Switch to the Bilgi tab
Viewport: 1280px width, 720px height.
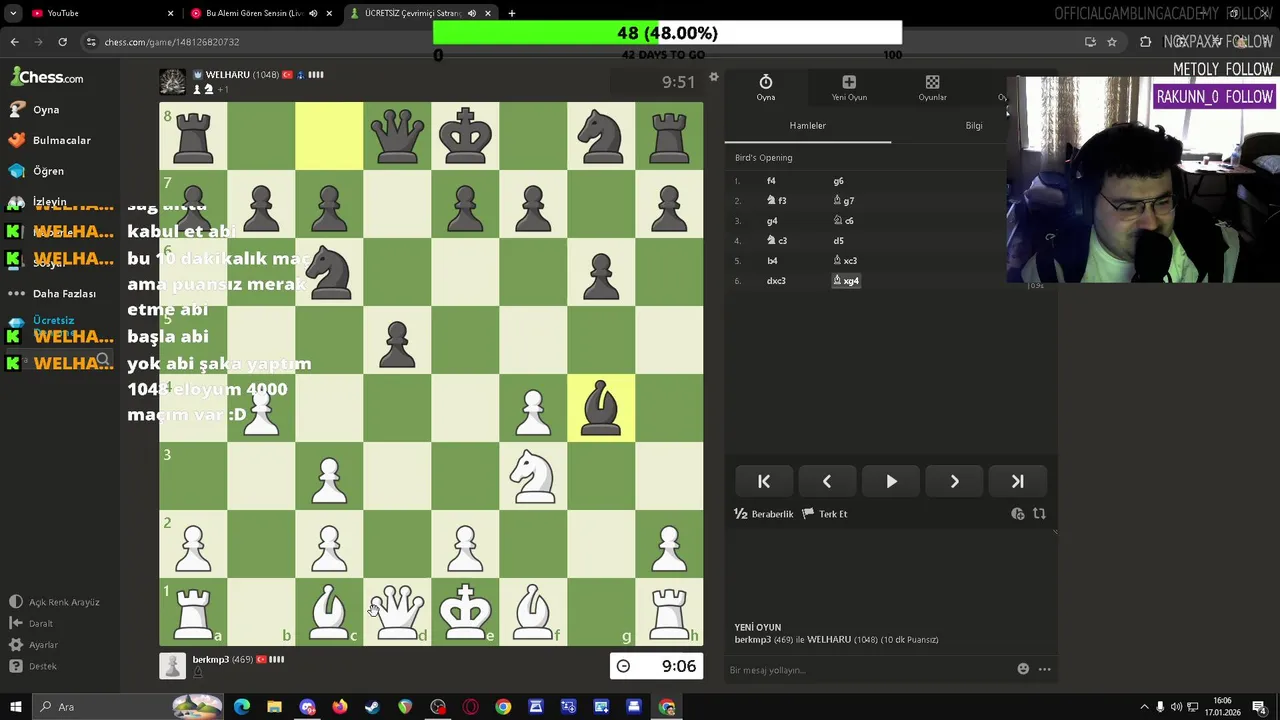[974, 126]
